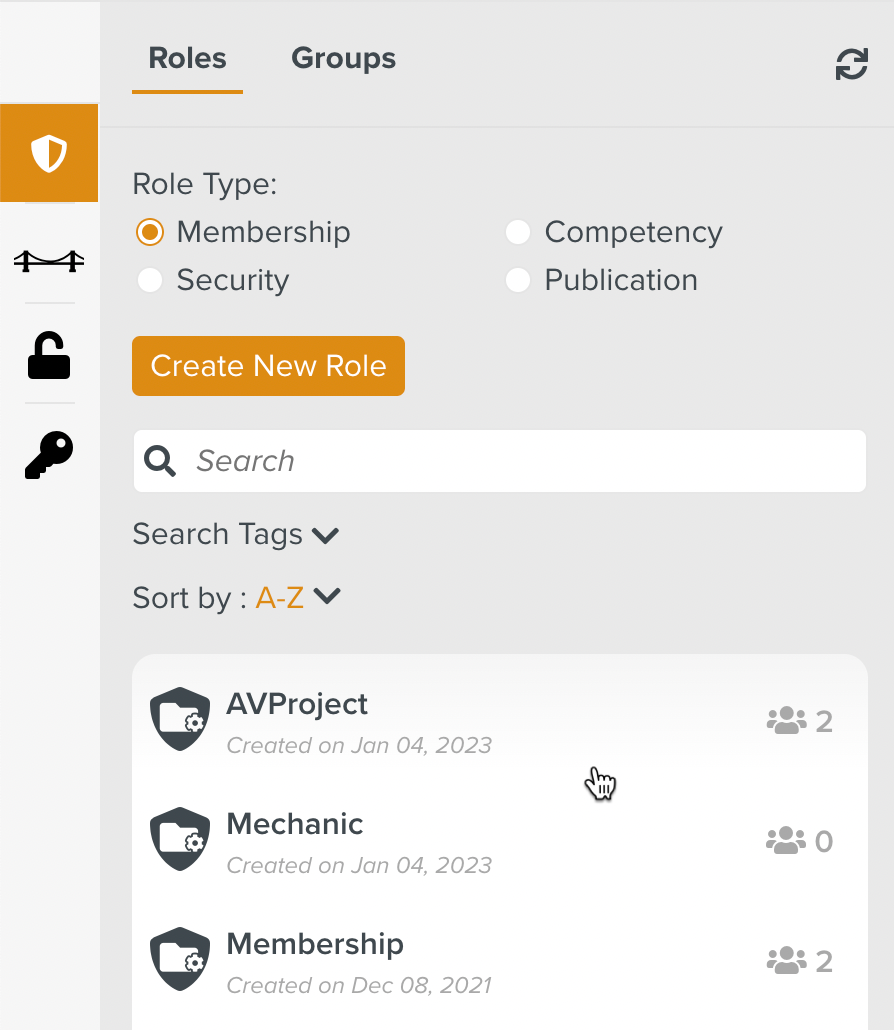Viewport: 894px width, 1030px height.
Task: Click the AVProject members count icon
Action: [x=786, y=721]
